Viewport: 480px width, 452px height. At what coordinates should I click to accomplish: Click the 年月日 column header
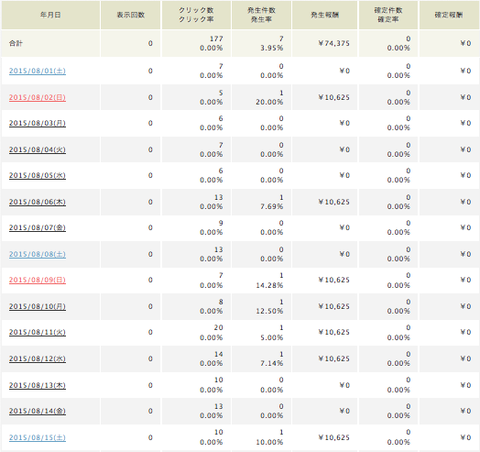(x=51, y=15)
